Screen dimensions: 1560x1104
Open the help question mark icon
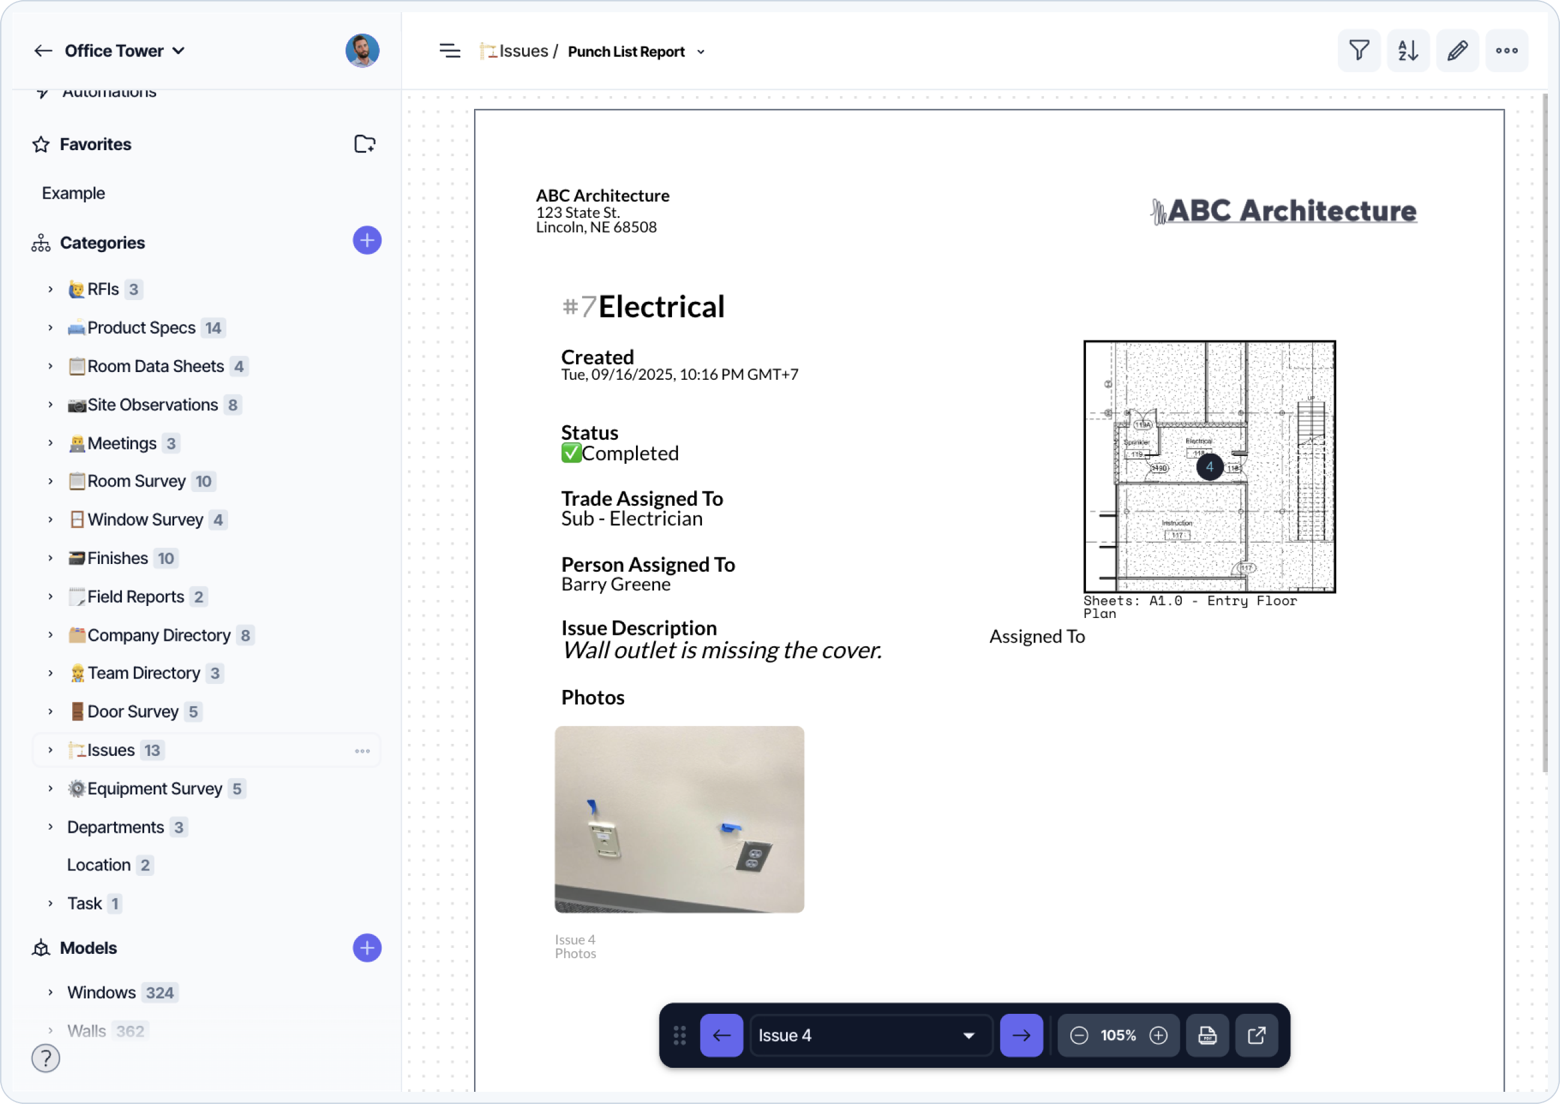[46, 1058]
